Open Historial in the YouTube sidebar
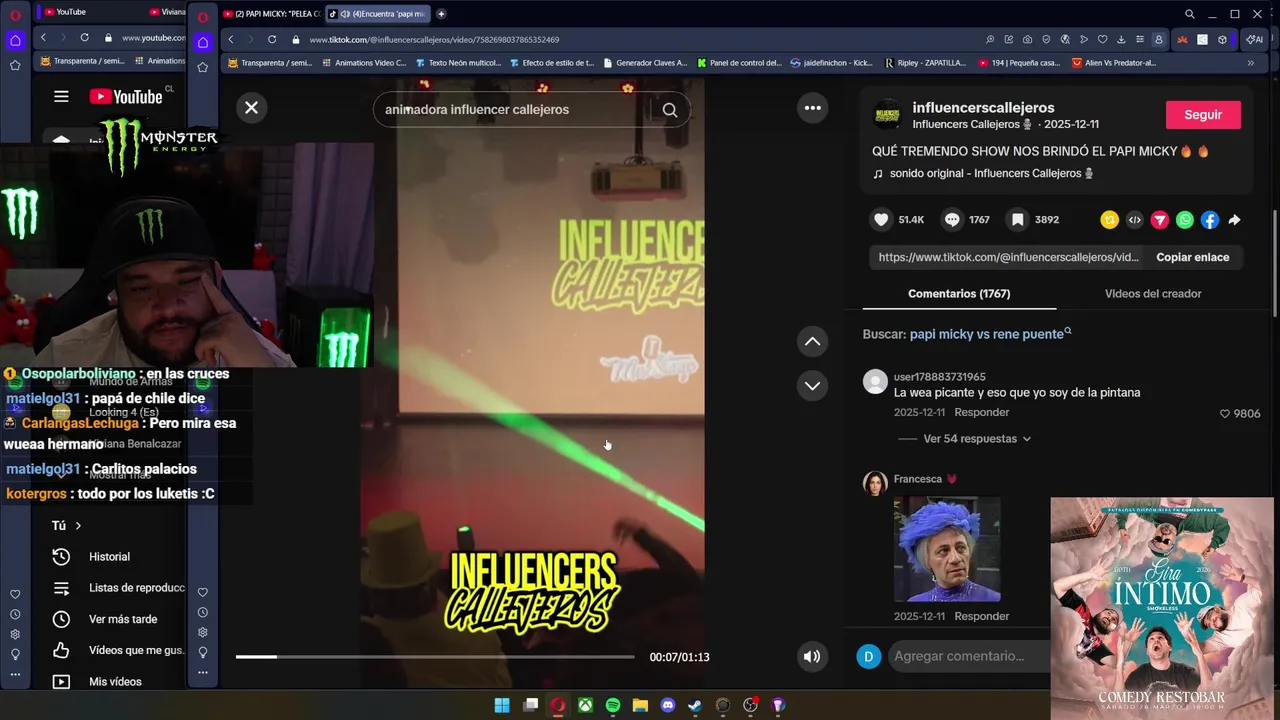This screenshot has height=720, width=1280. (x=109, y=557)
